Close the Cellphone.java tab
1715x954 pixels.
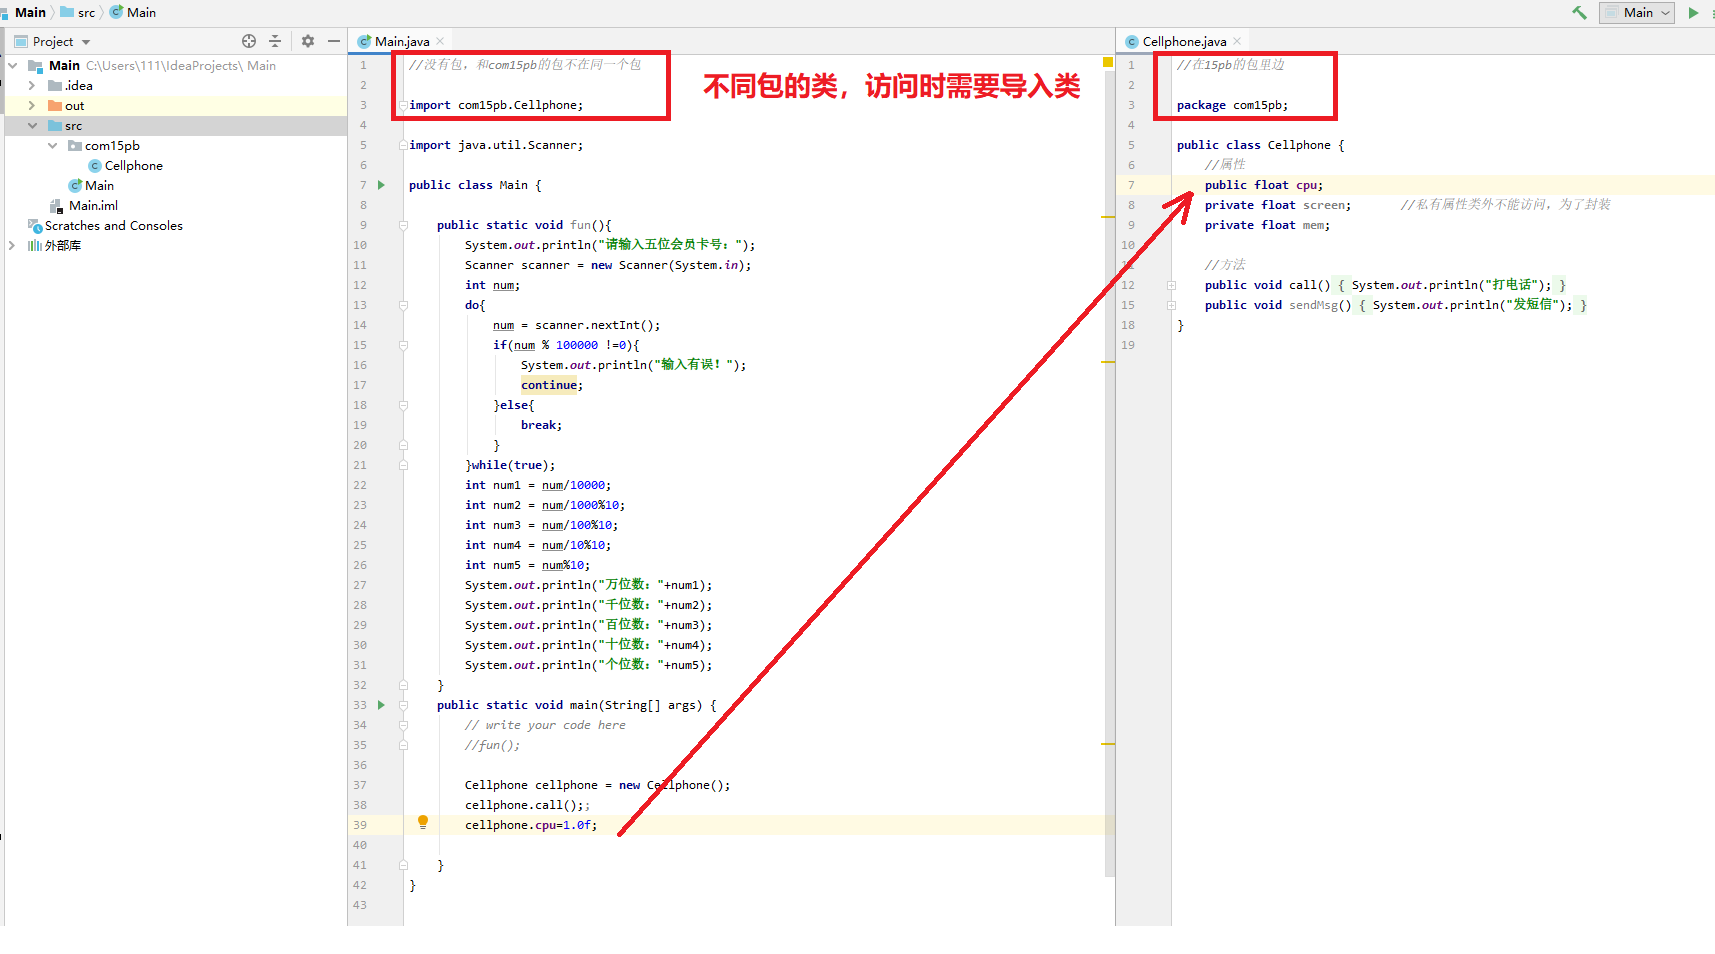(1237, 41)
